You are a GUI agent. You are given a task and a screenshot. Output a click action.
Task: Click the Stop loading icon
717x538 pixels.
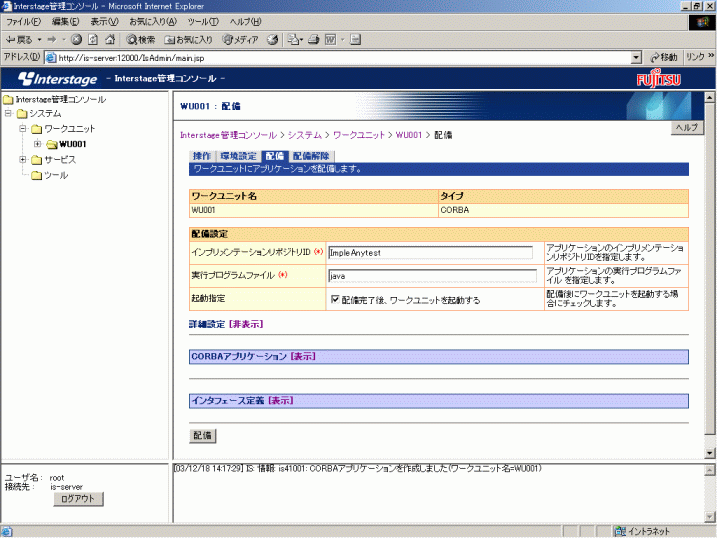point(76,40)
